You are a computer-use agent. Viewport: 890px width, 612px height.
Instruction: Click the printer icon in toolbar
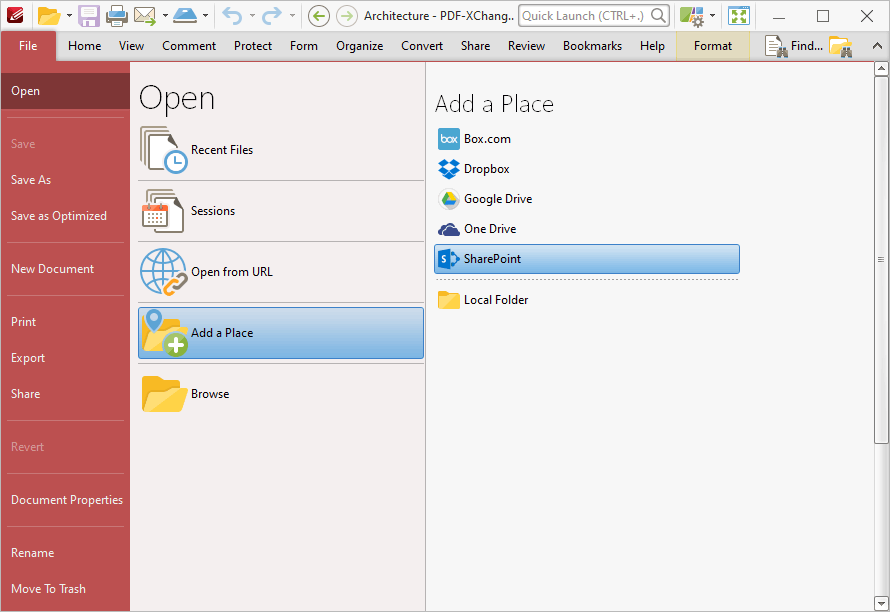117,16
